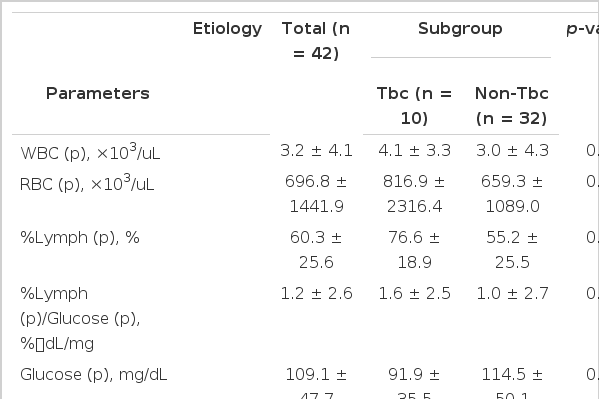Click the 4.1 ± 3.3 Tbc WBC value
Image resolution: width=599 pixels, height=399 pixels.
[414, 151]
